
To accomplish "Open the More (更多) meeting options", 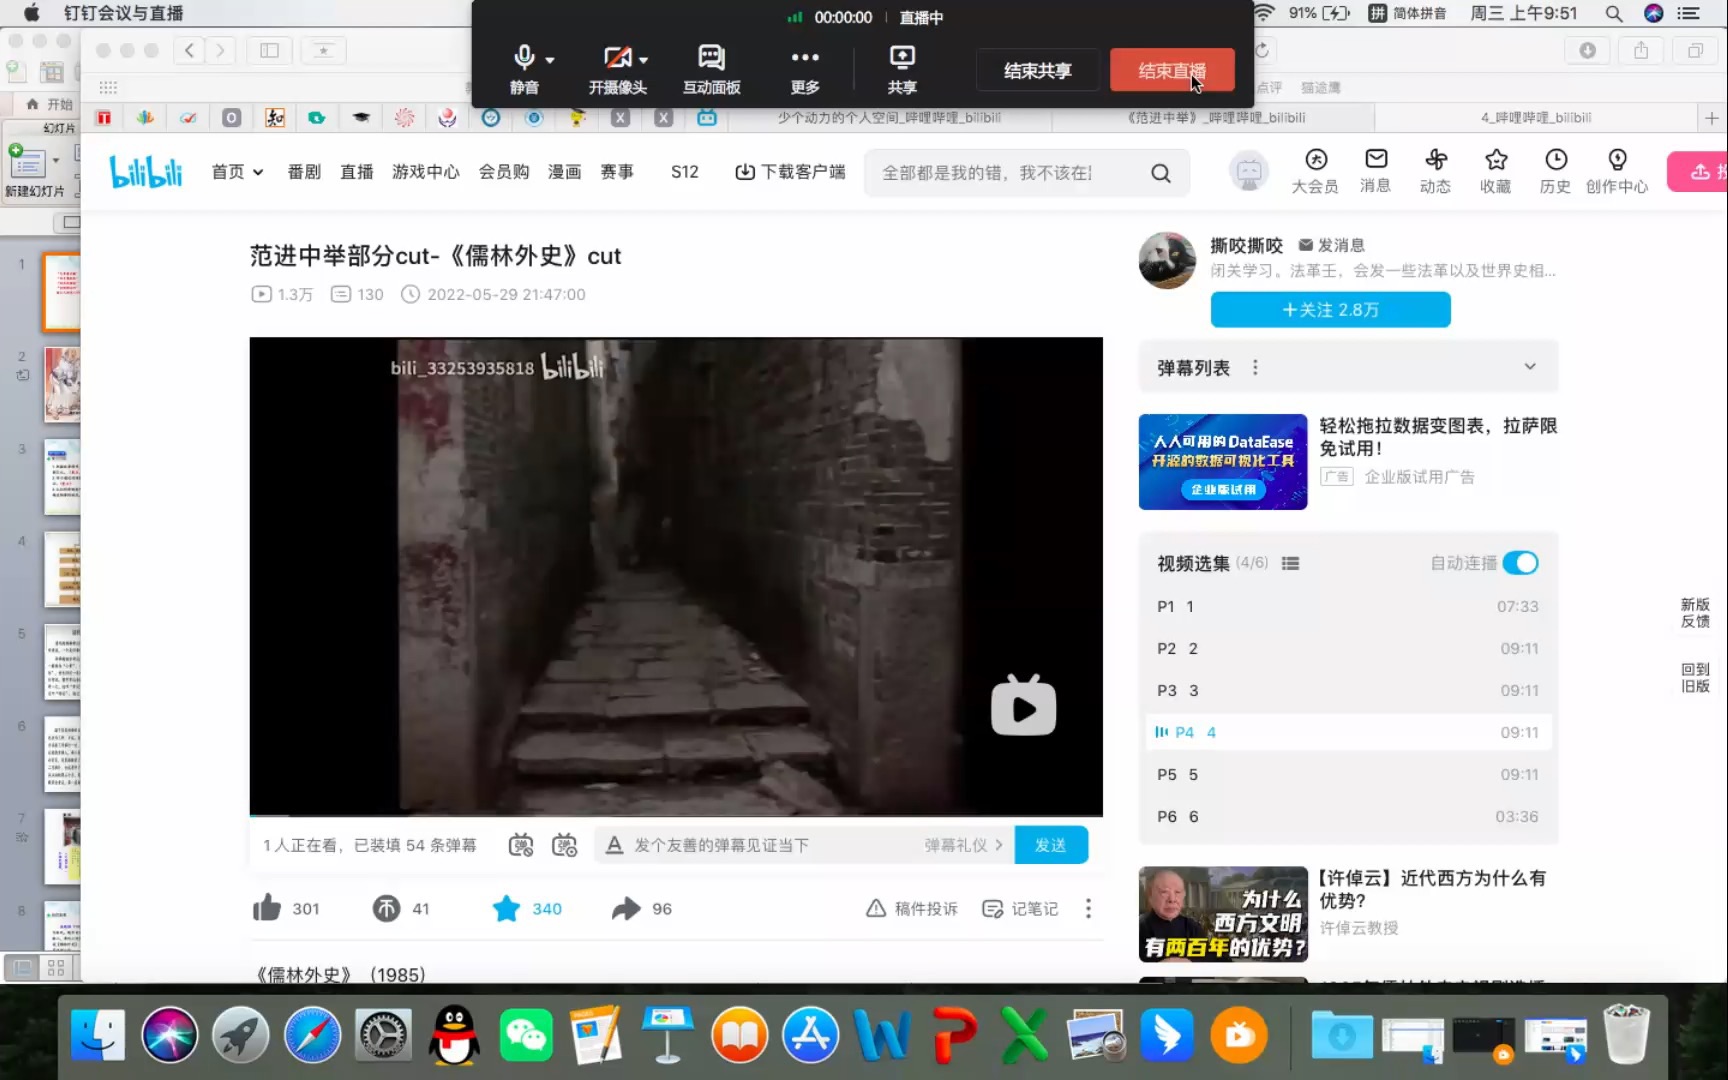I will coord(805,68).
